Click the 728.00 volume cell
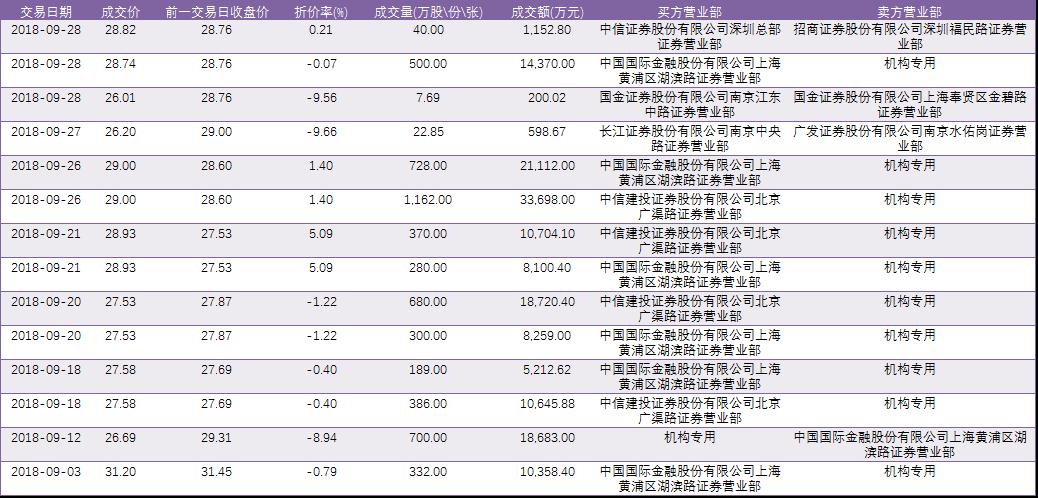This screenshot has width=1038, height=498. pyautogui.click(x=428, y=165)
